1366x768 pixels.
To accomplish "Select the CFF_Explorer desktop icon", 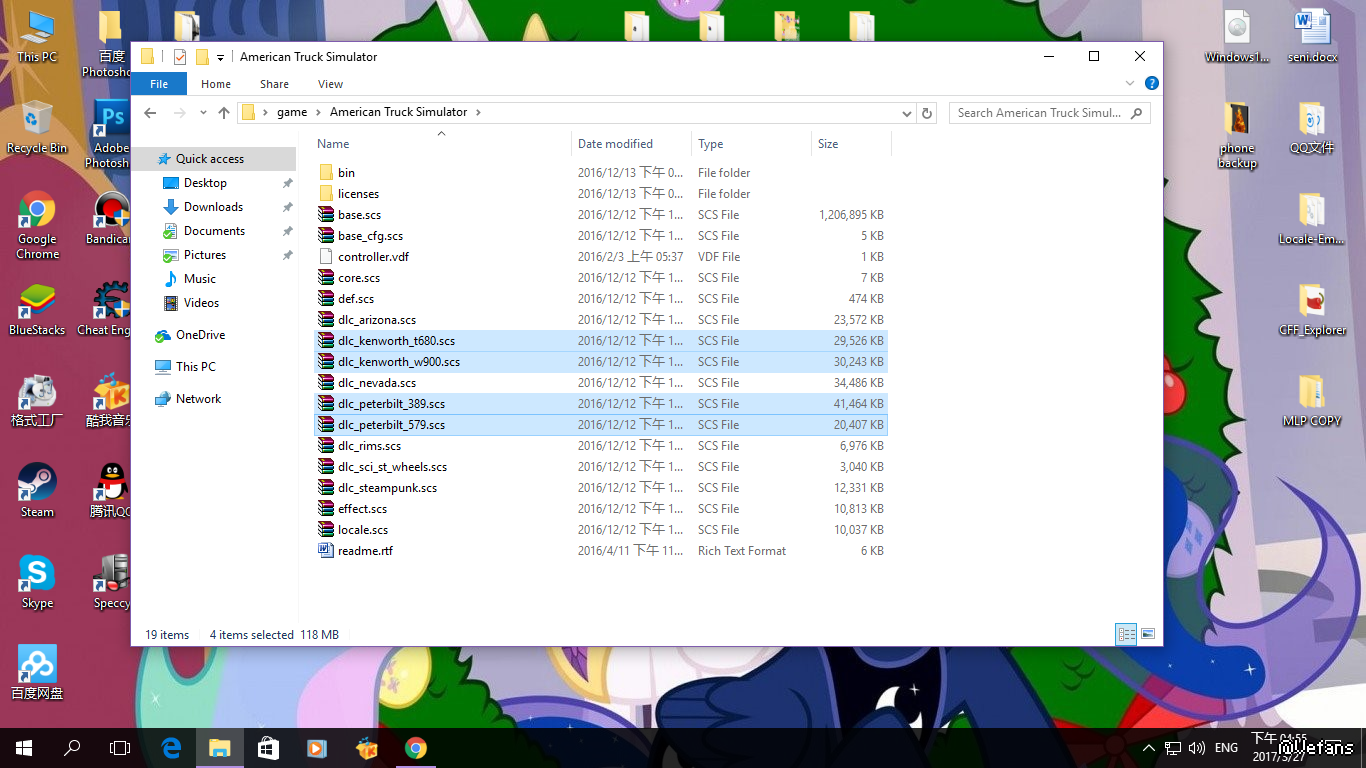I will pyautogui.click(x=1312, y=310).
